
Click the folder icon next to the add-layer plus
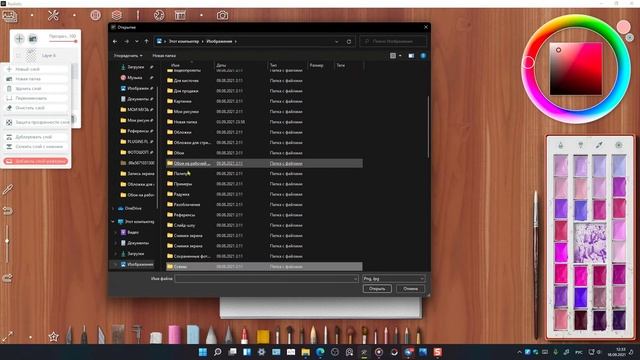(33, 39)
